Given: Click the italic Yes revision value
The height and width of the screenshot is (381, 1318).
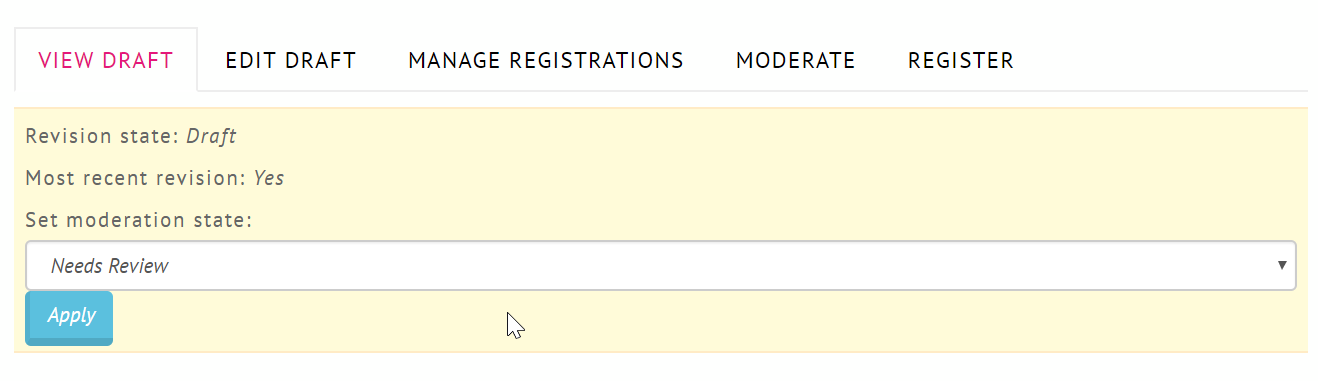Looking at the screenshot, I should 269,179.
